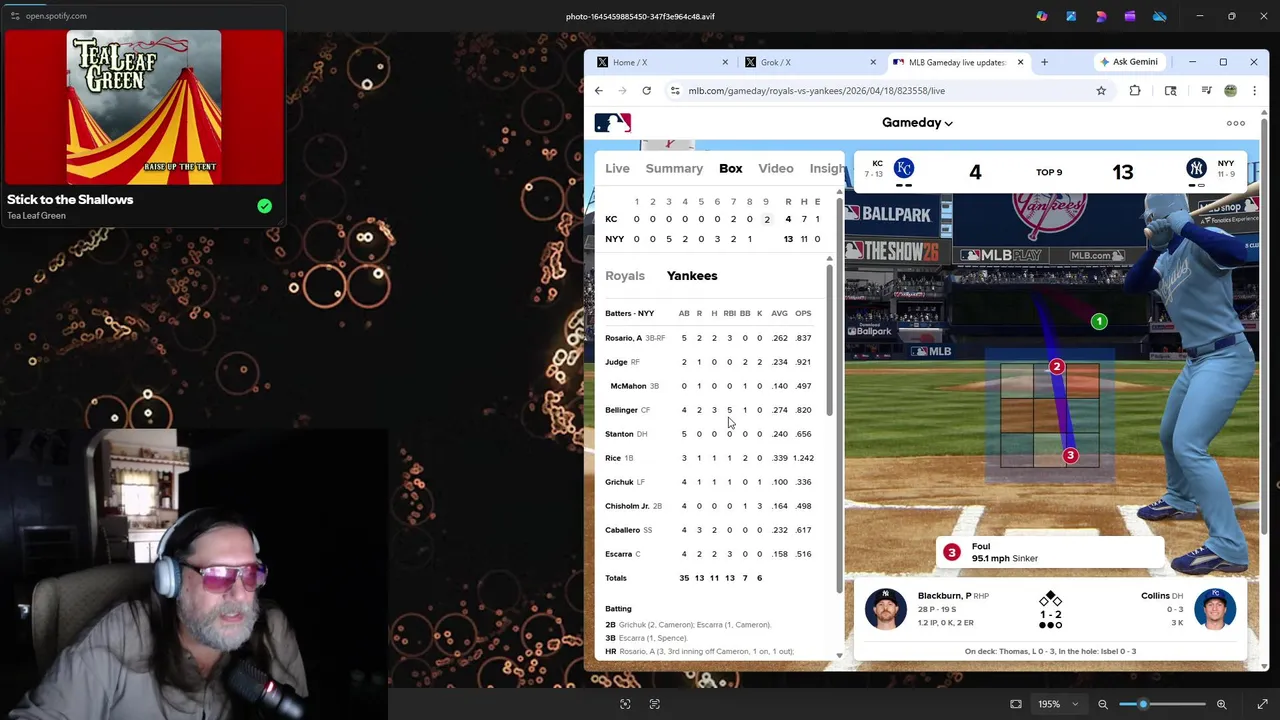This screenshot has width=1280, height=720.
Task: Open Chisholm Jr. player link
Action: [x=627, y=506]
